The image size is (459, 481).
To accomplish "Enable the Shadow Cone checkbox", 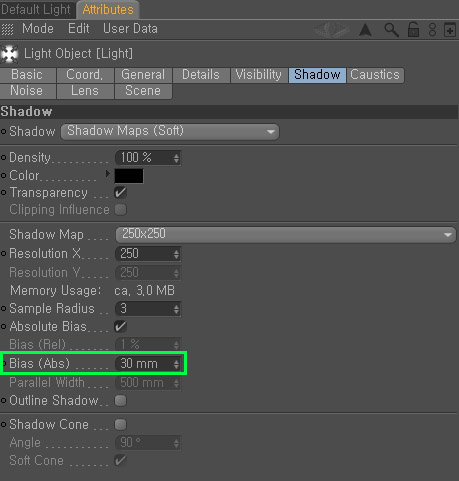I will coord(120,424).
